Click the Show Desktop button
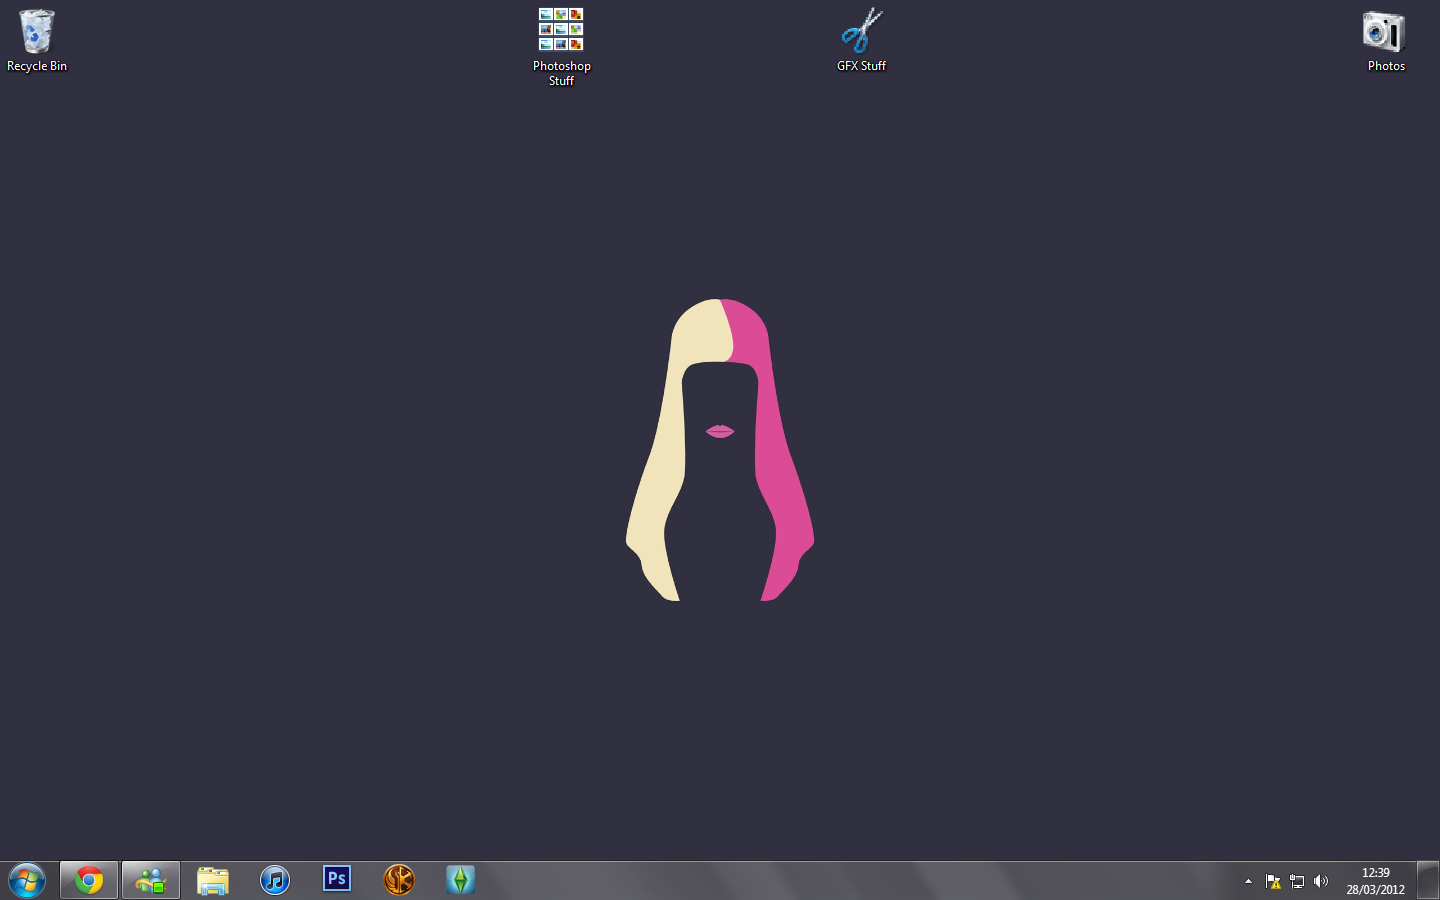1440x900 pixels. point(1428,881)
